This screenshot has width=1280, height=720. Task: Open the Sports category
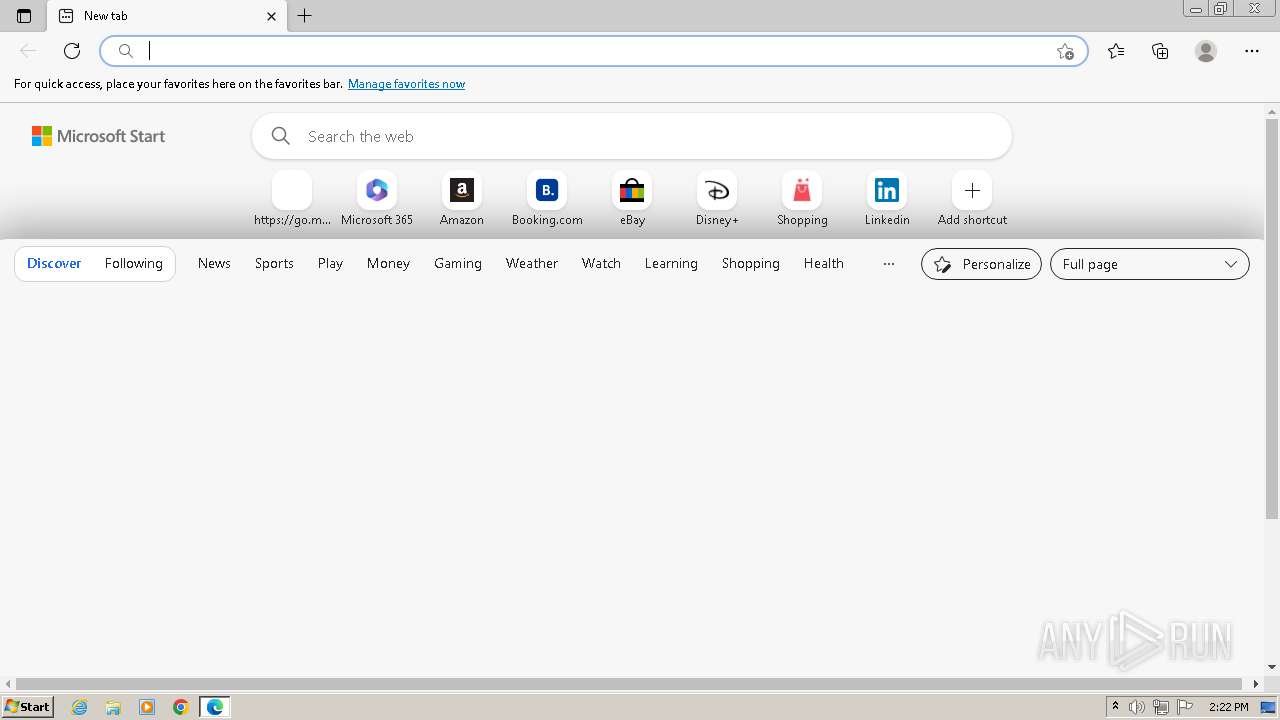point(274,263)
